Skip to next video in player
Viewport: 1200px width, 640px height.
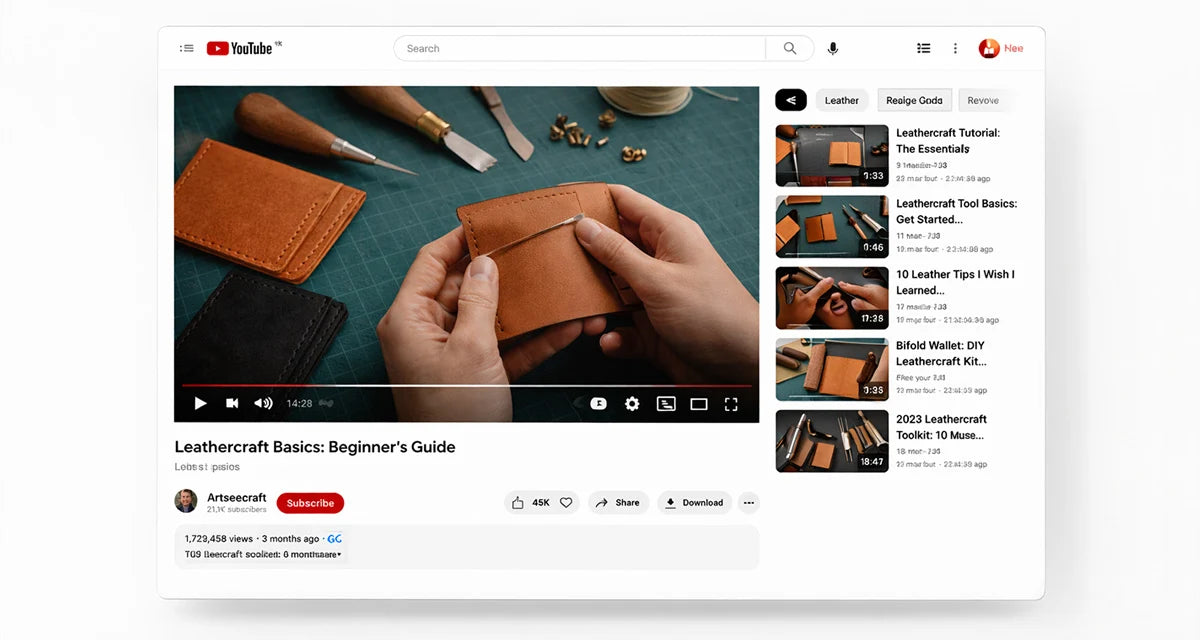point(232,403)
